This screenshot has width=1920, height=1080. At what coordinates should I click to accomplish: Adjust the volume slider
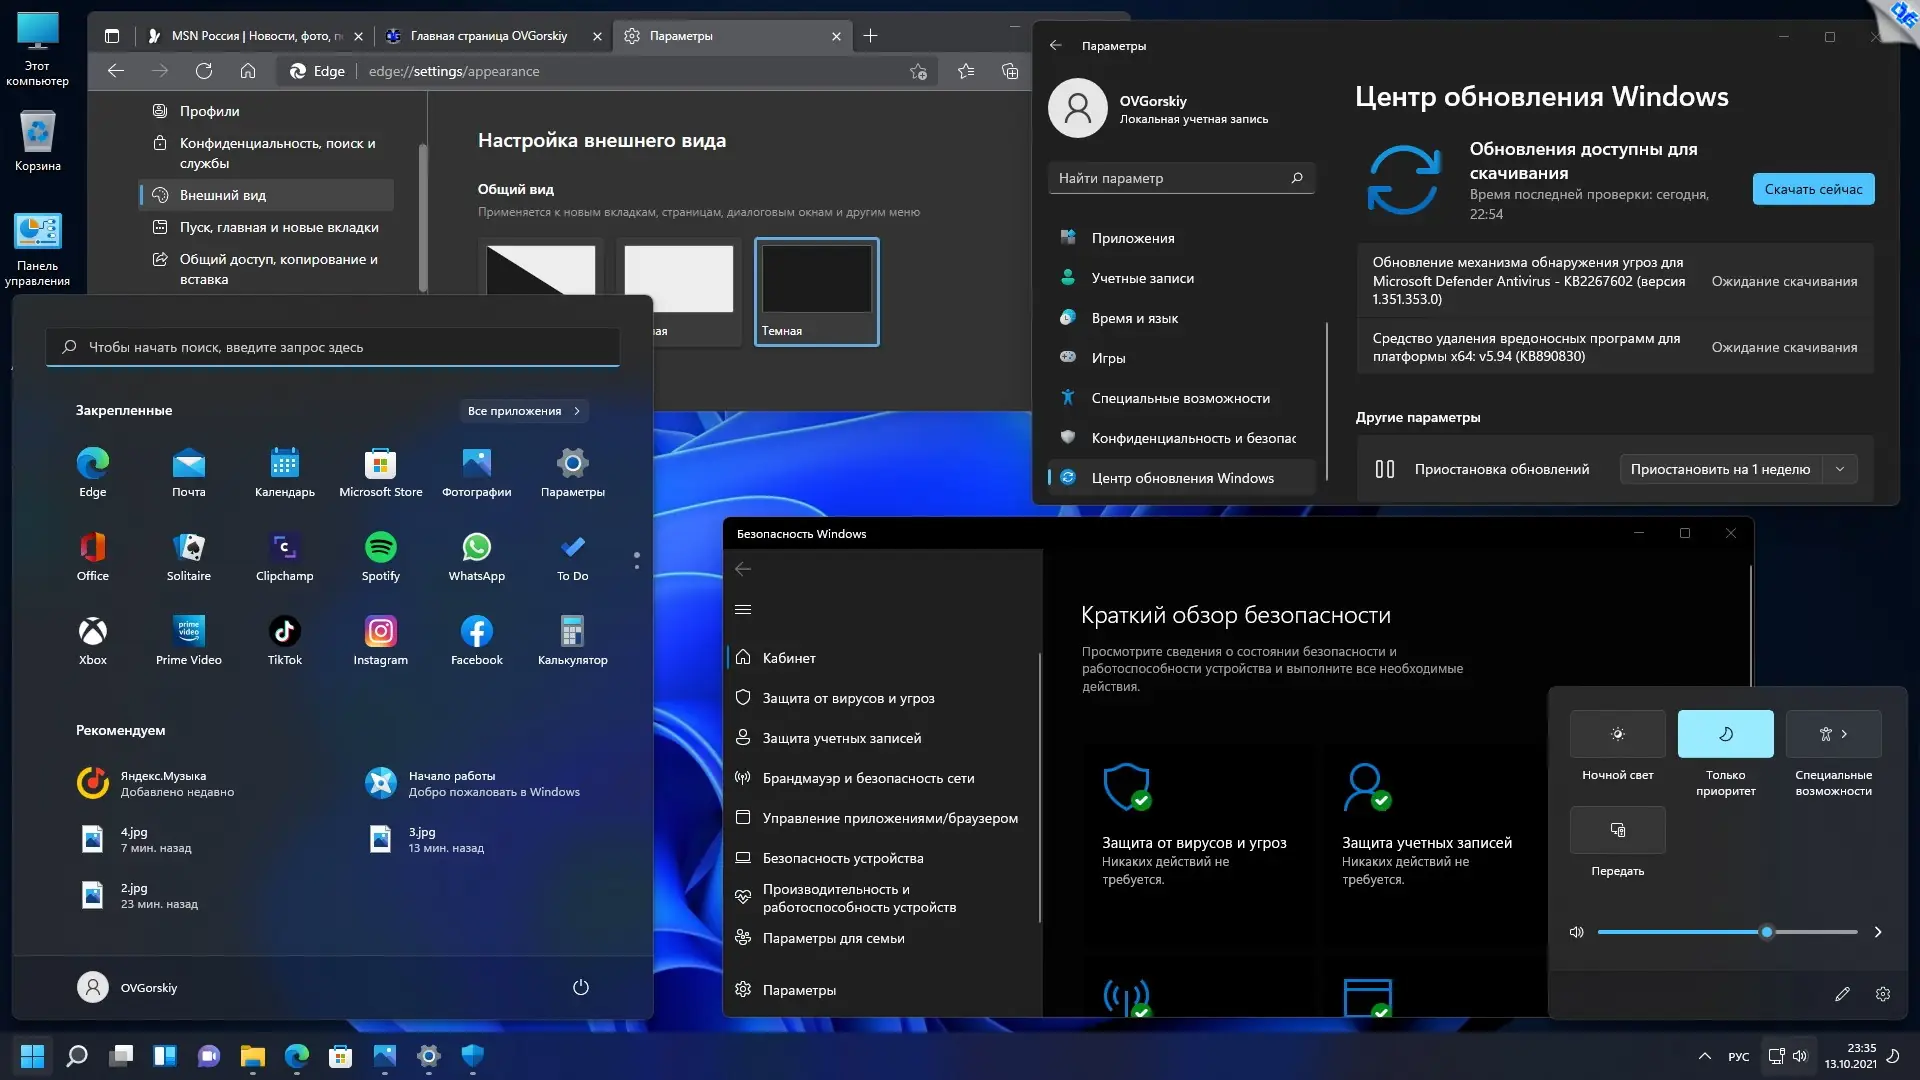coord(1766,932)
